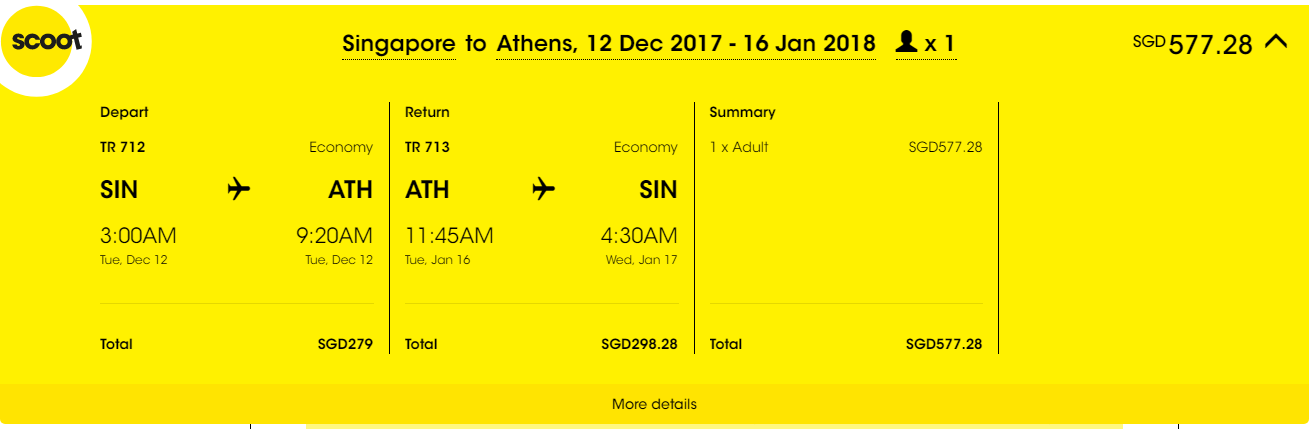Open the passenger count icon
This screenshot has height=429, width=1310.
tap(907, 43)
